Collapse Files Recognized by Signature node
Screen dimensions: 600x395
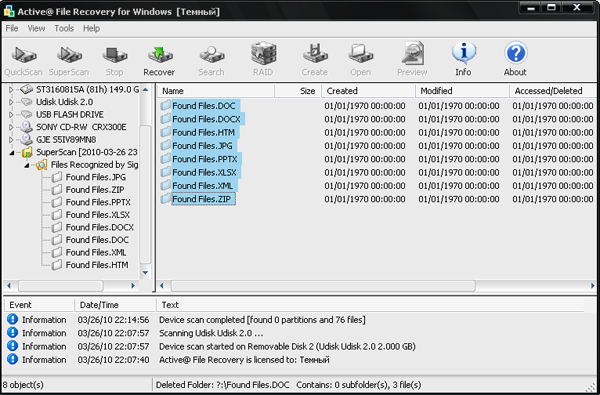click(26, 165)
